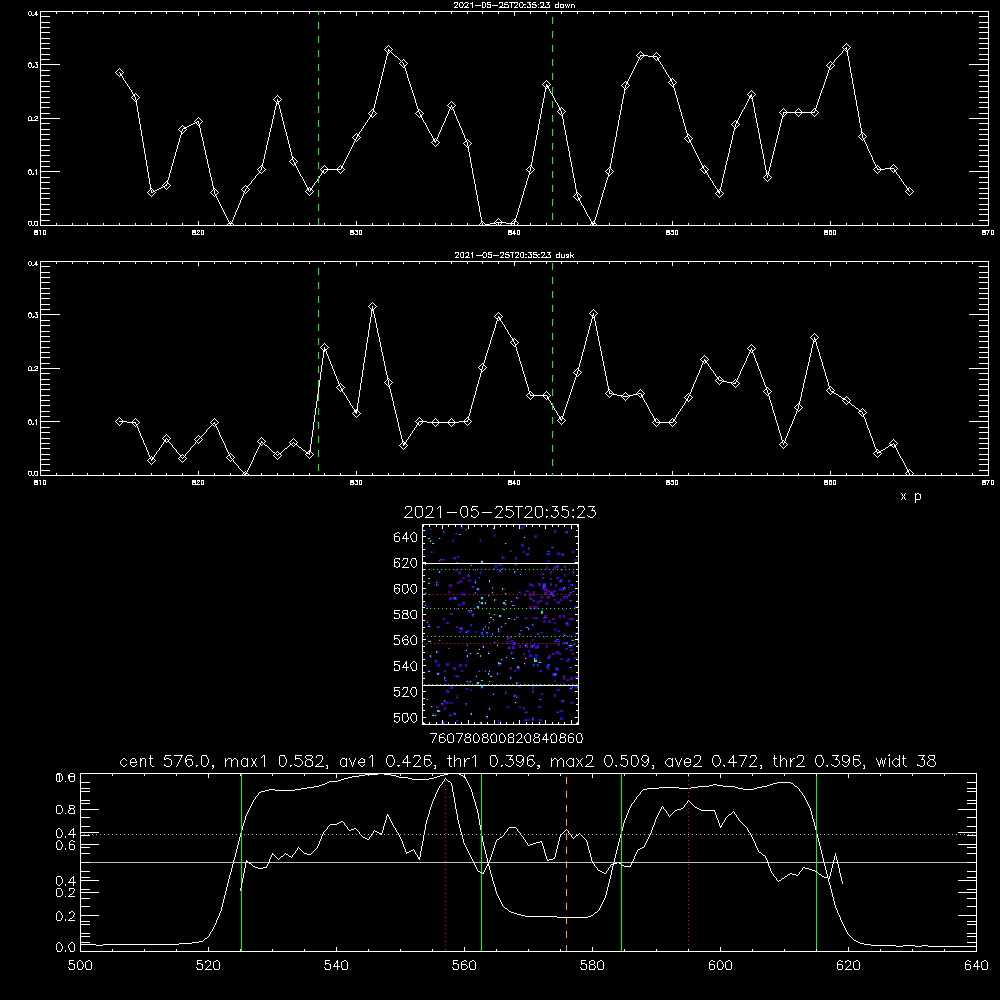Select the left green dashed line in dawn plot
This screenshot has height=1000, width=1000.
(x=318, y=118)
